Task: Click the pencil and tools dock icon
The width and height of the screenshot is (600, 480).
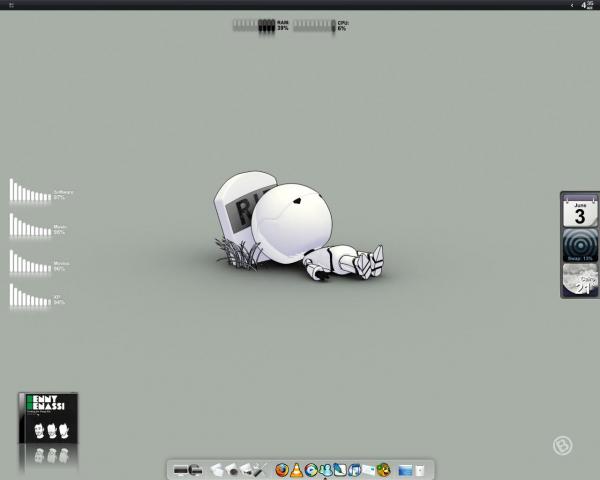Action: click(x=260, y=470)
